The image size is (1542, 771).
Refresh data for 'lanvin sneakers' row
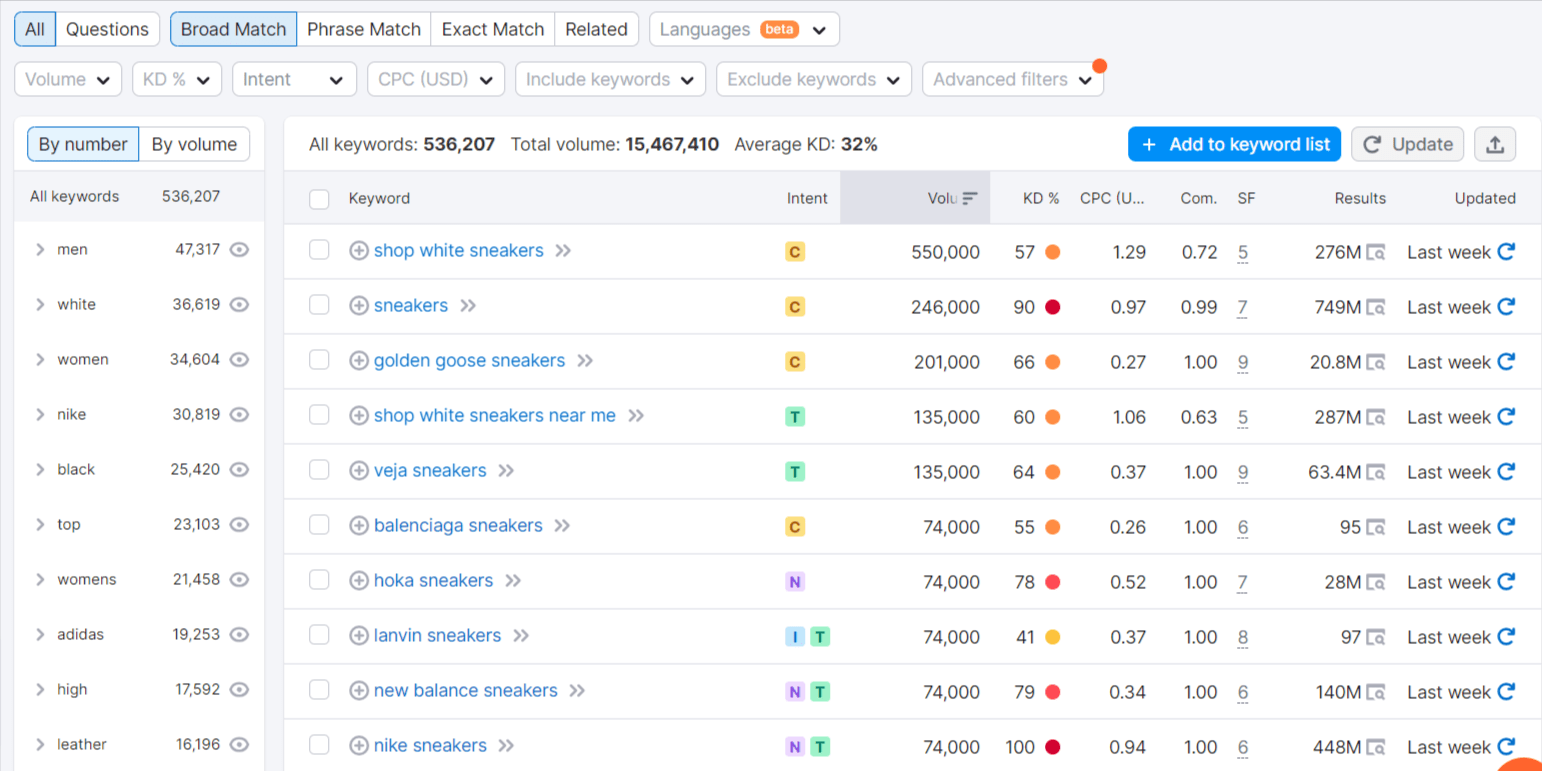1506,637
